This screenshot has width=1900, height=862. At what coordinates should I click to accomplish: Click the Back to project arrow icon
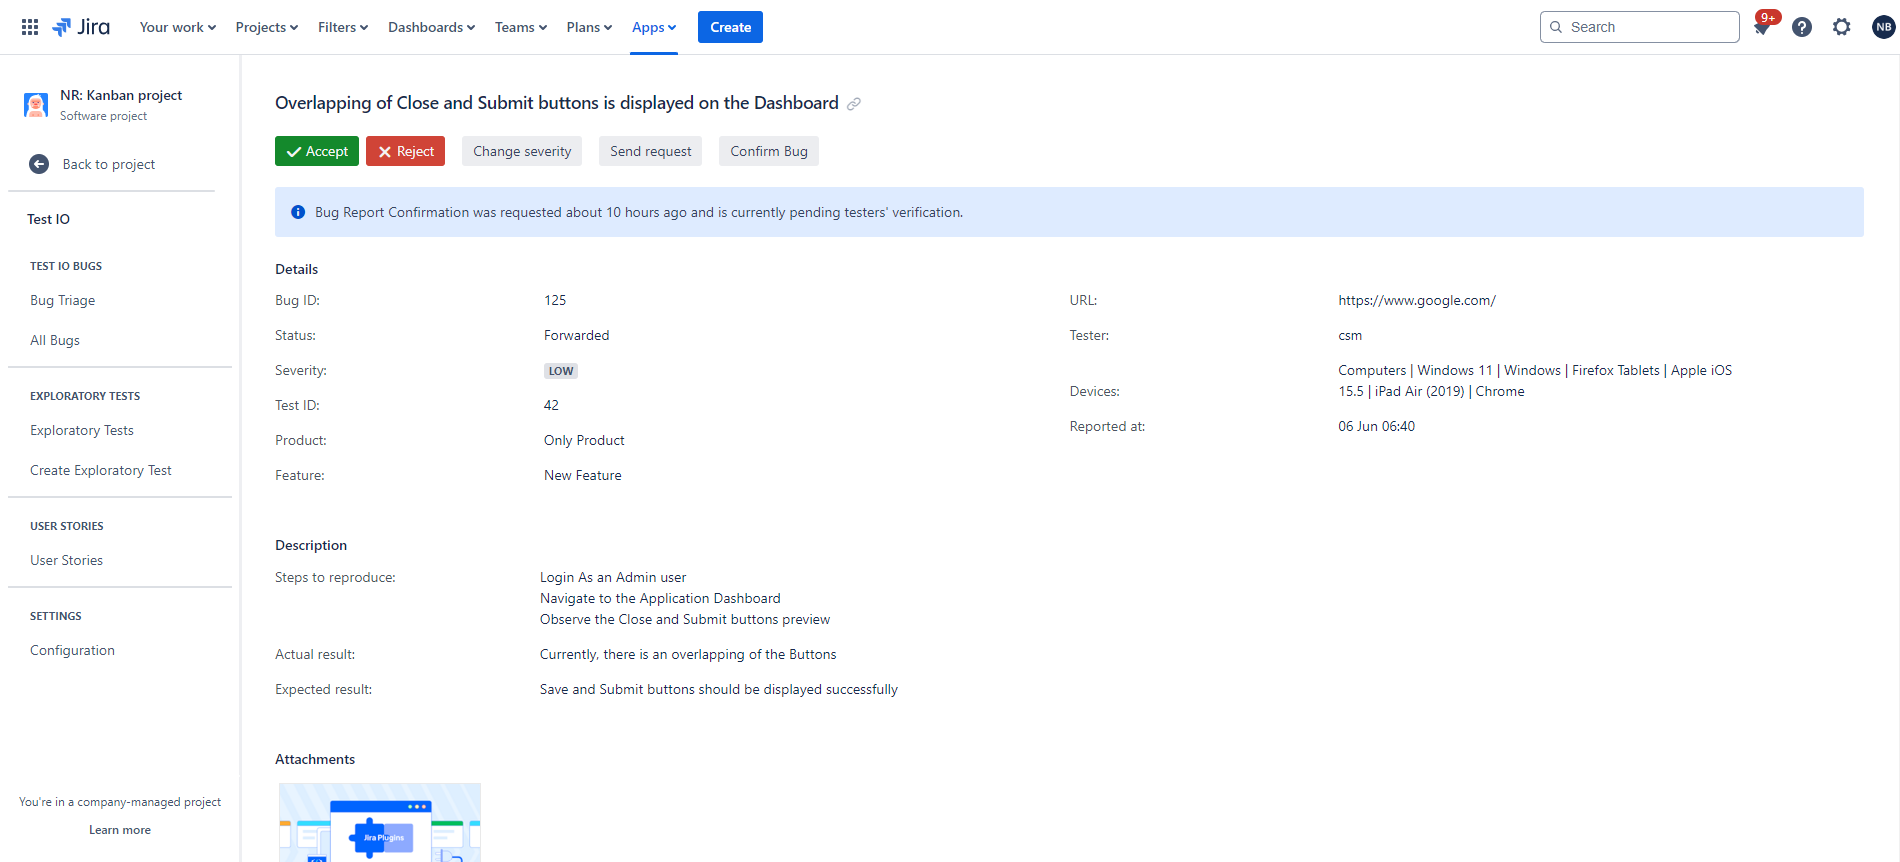(x=39, y=164)
